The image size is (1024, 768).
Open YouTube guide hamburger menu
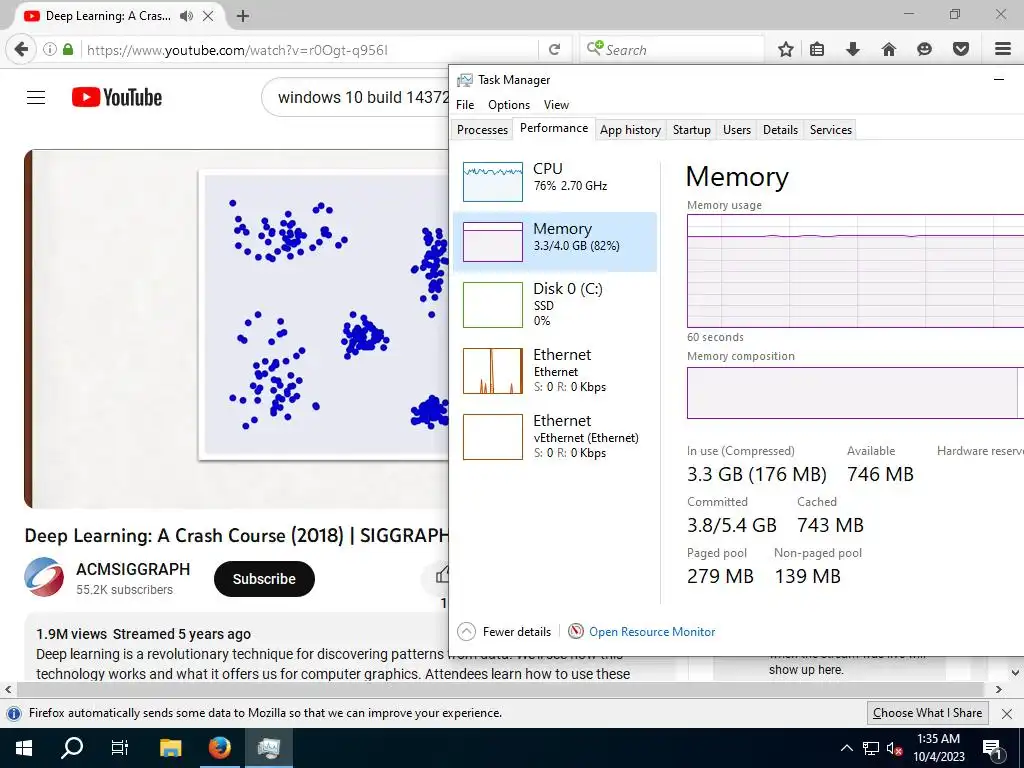tap(36, 97)
